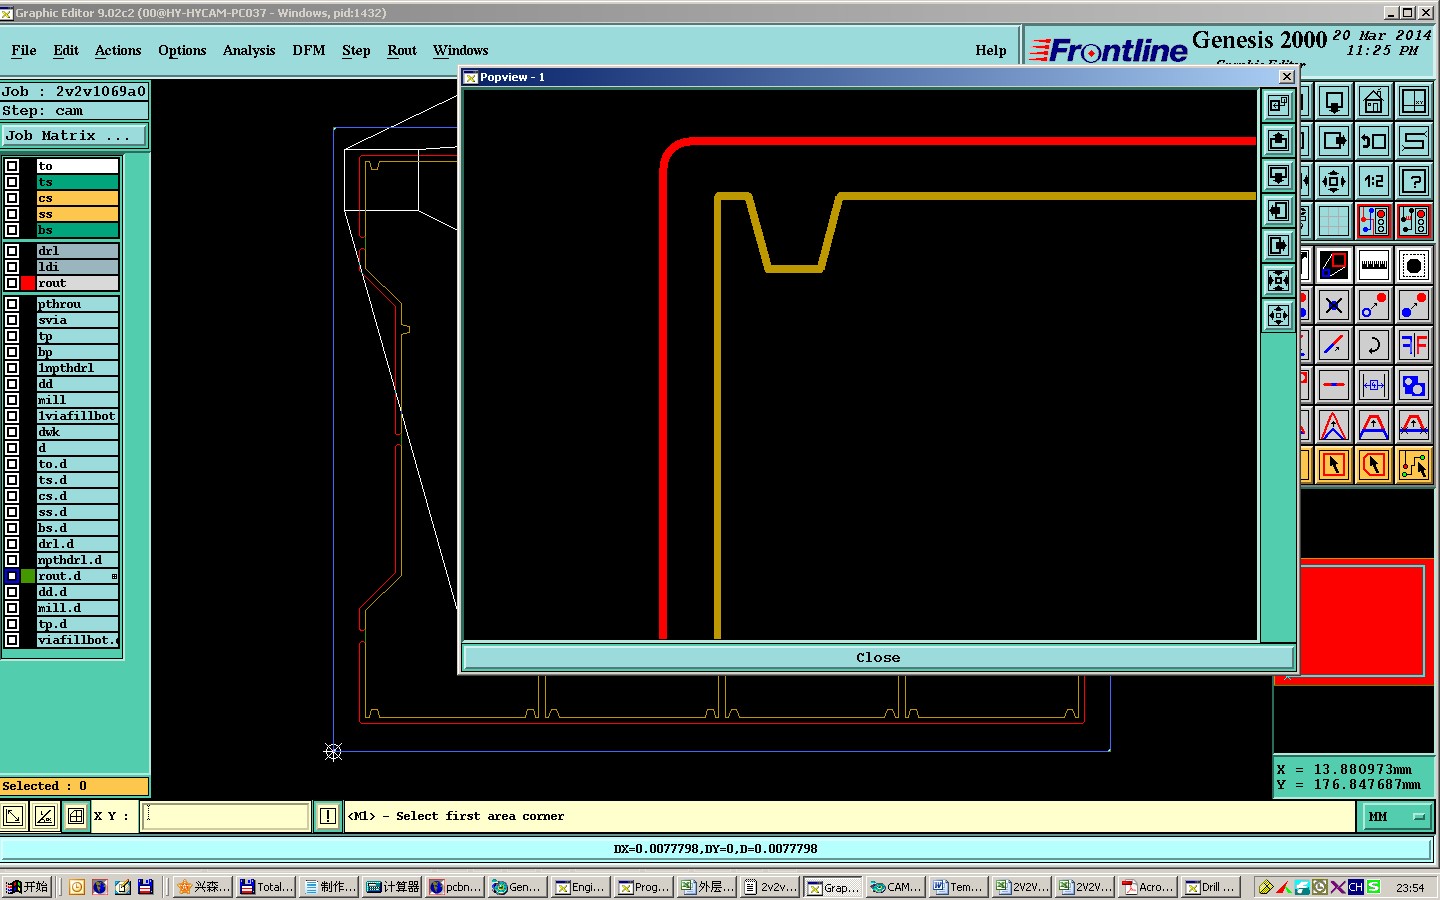Click the Close button in Popview
Screen dimensions: 1440x900
(878, 657)
